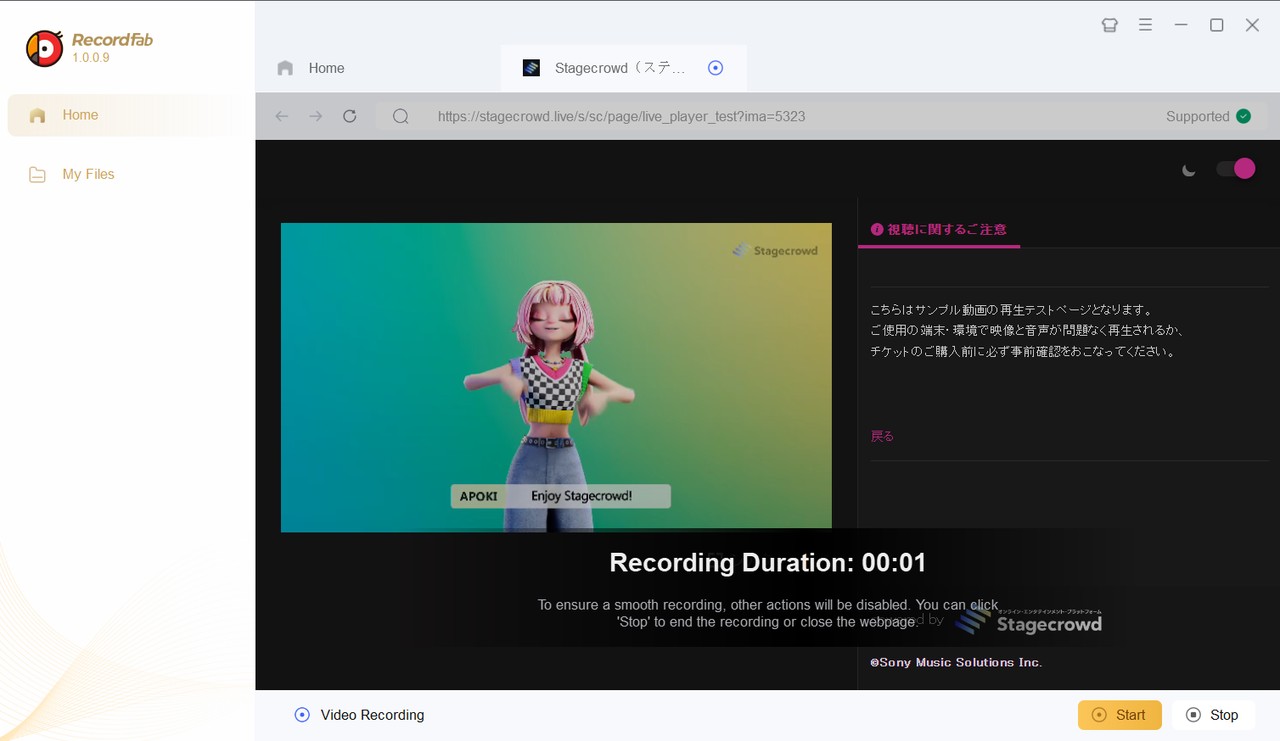Stop the recording with Stop button
This screenshot has height=741, width=1280.
[x=1213, y=715]
